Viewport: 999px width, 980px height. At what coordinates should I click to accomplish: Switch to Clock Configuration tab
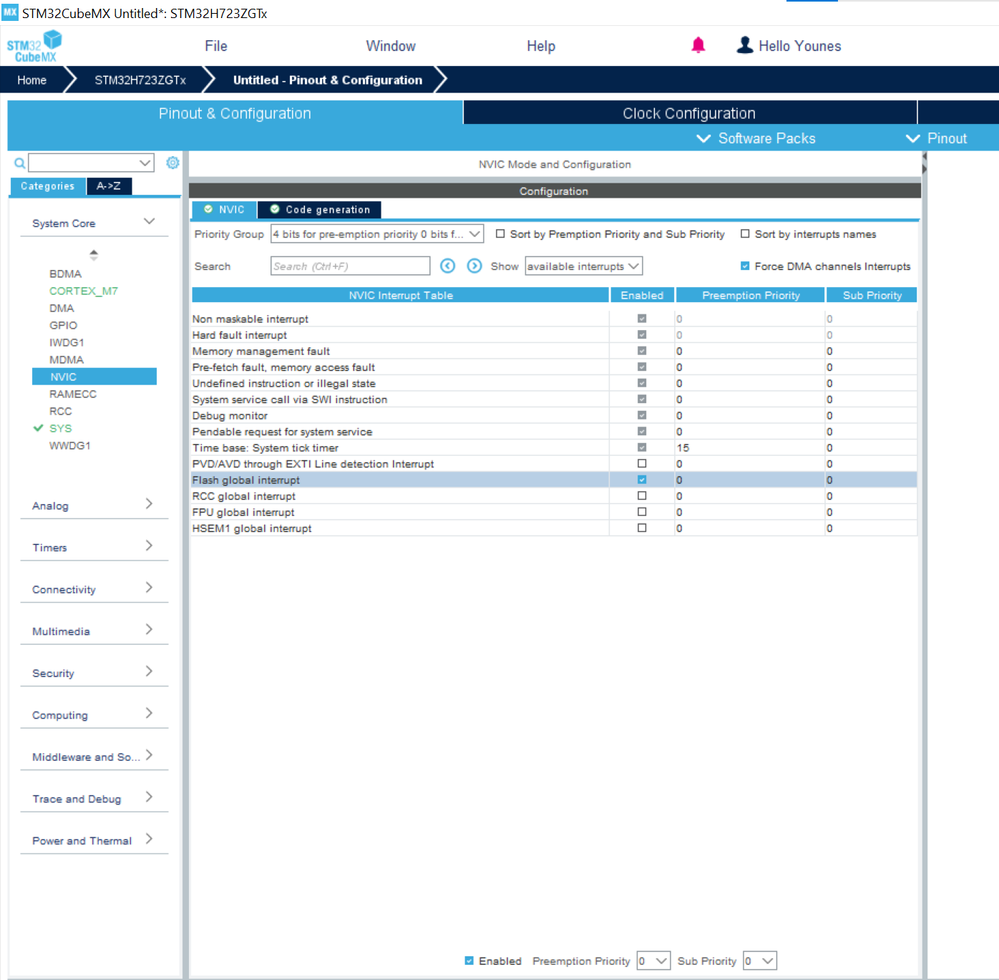pyautogui.click(x=690, y=113)
